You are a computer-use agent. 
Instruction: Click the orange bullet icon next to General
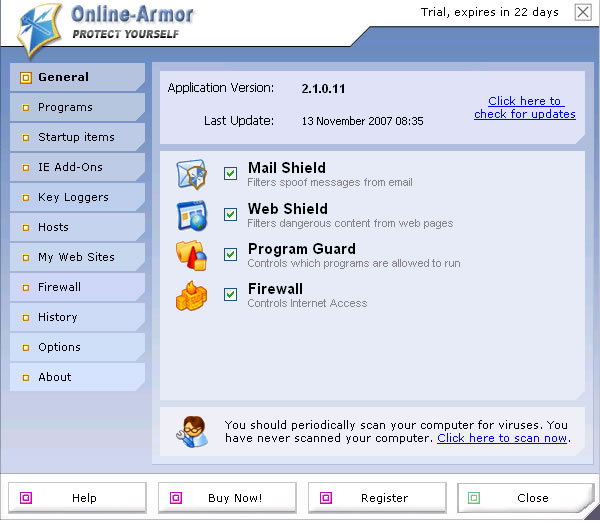point(26,78)
